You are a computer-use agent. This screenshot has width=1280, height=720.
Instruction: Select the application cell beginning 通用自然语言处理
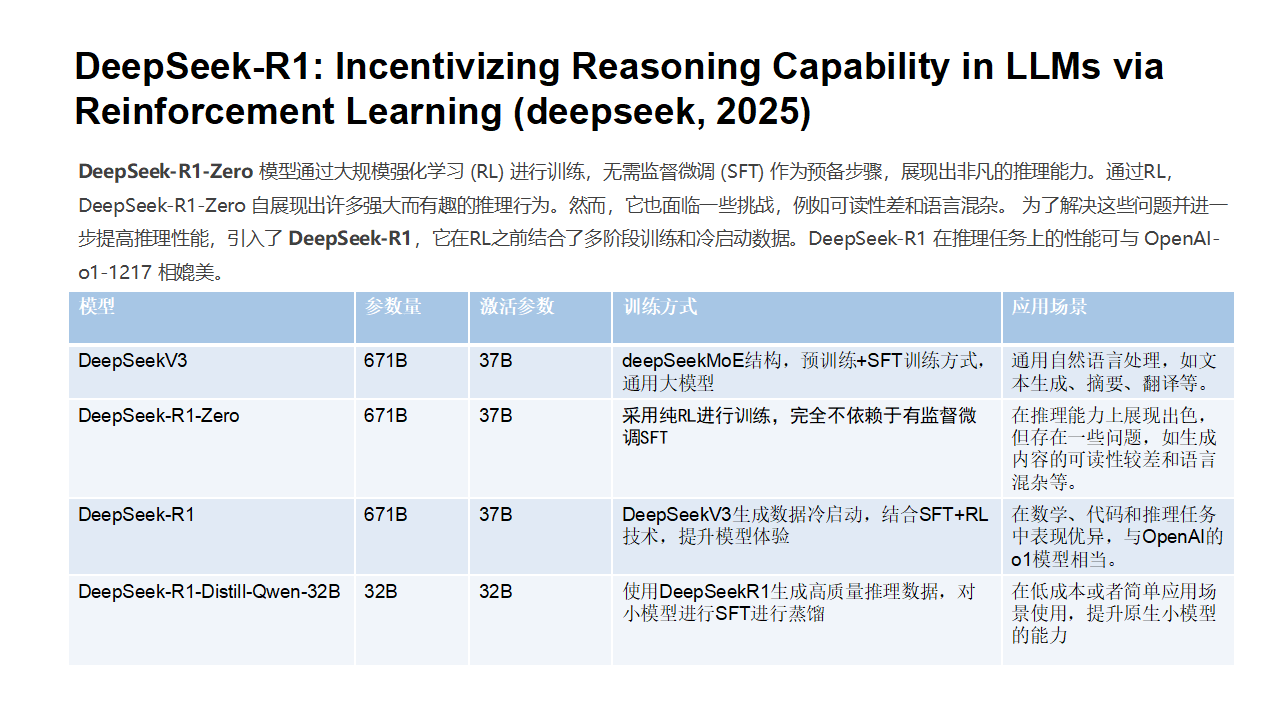tap(1118, 371)
